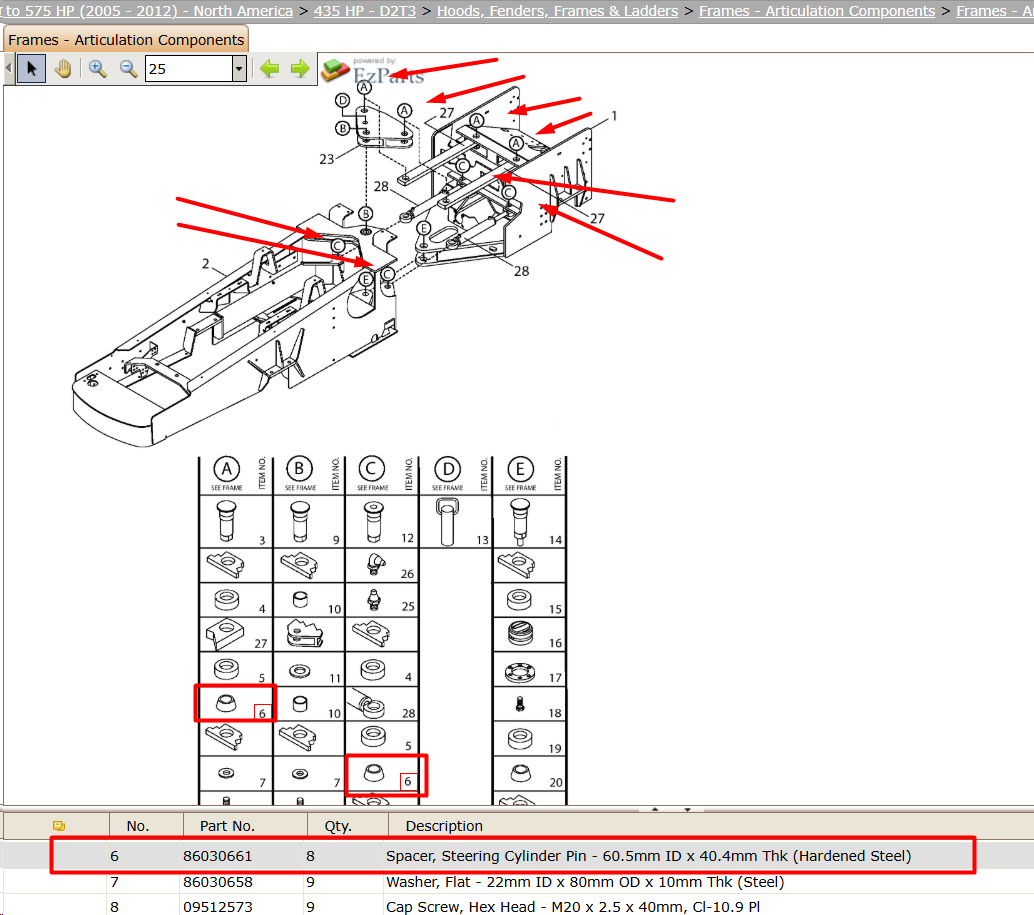
Task: Open Hoods, Fenders, Frames & Ladders breadcrumb
Action: point(557,11)
